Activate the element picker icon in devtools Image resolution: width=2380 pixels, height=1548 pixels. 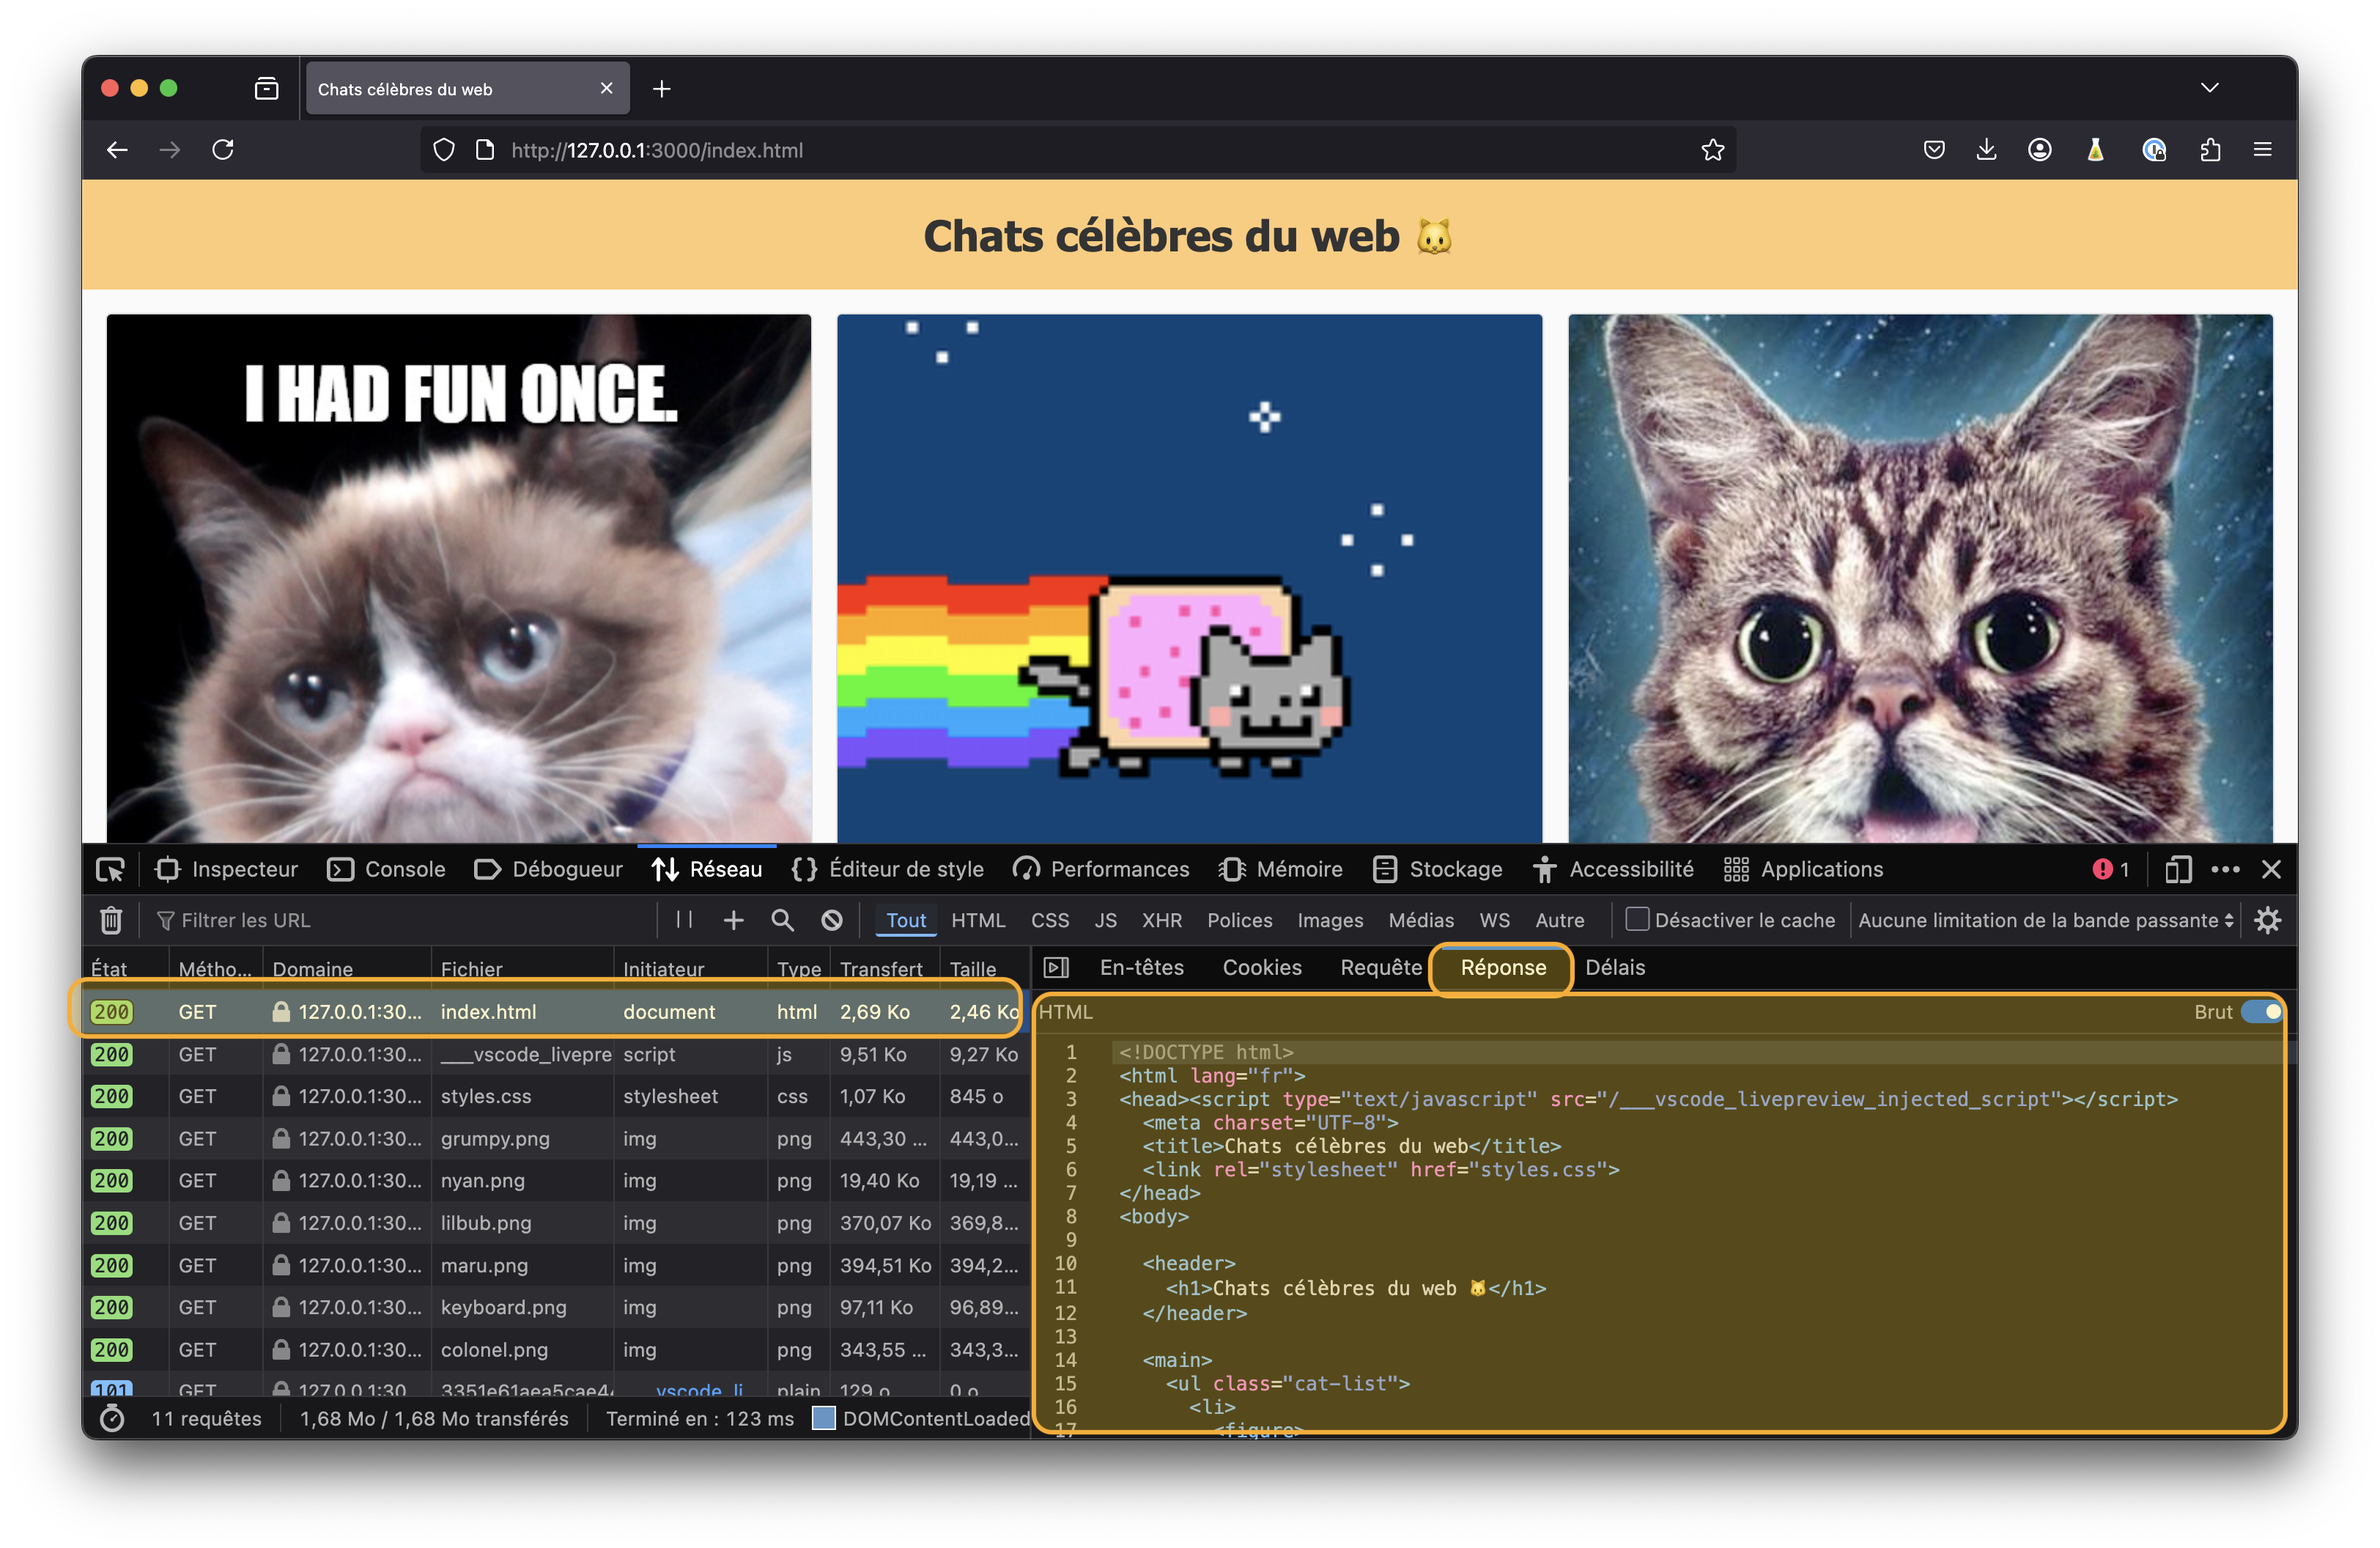pyautogui.click(x=110, y=870)
